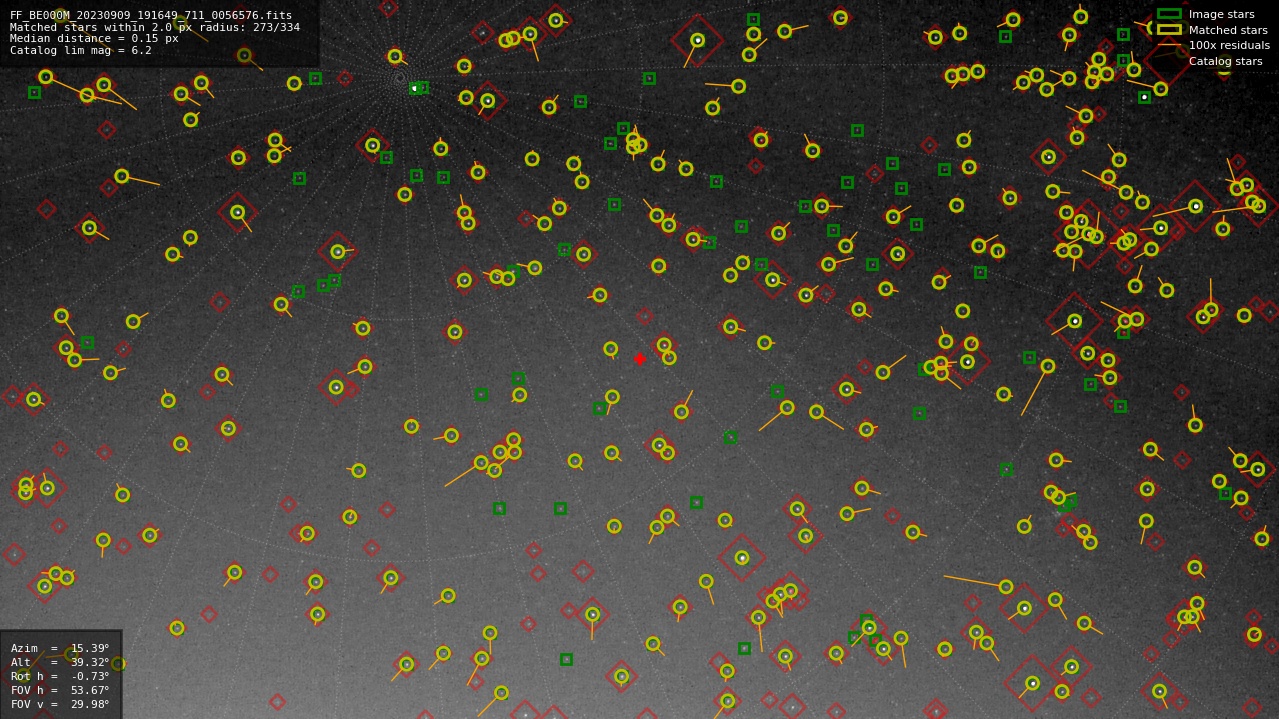
Task: Click the red center marker of the field
Action: point(640,359)
